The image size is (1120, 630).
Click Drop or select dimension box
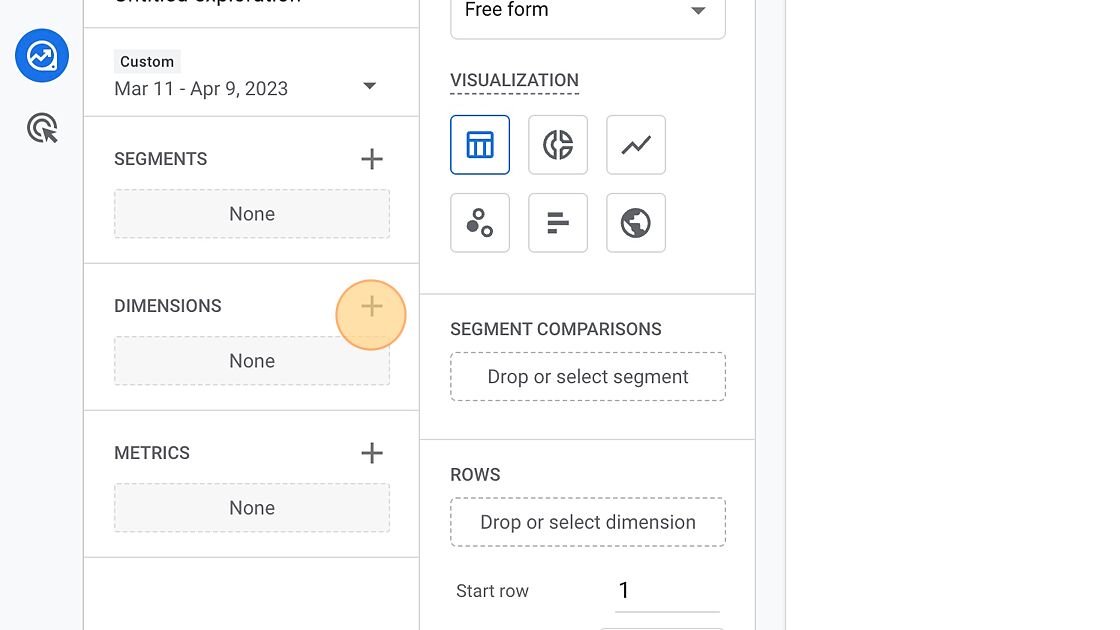pos(588,522)
